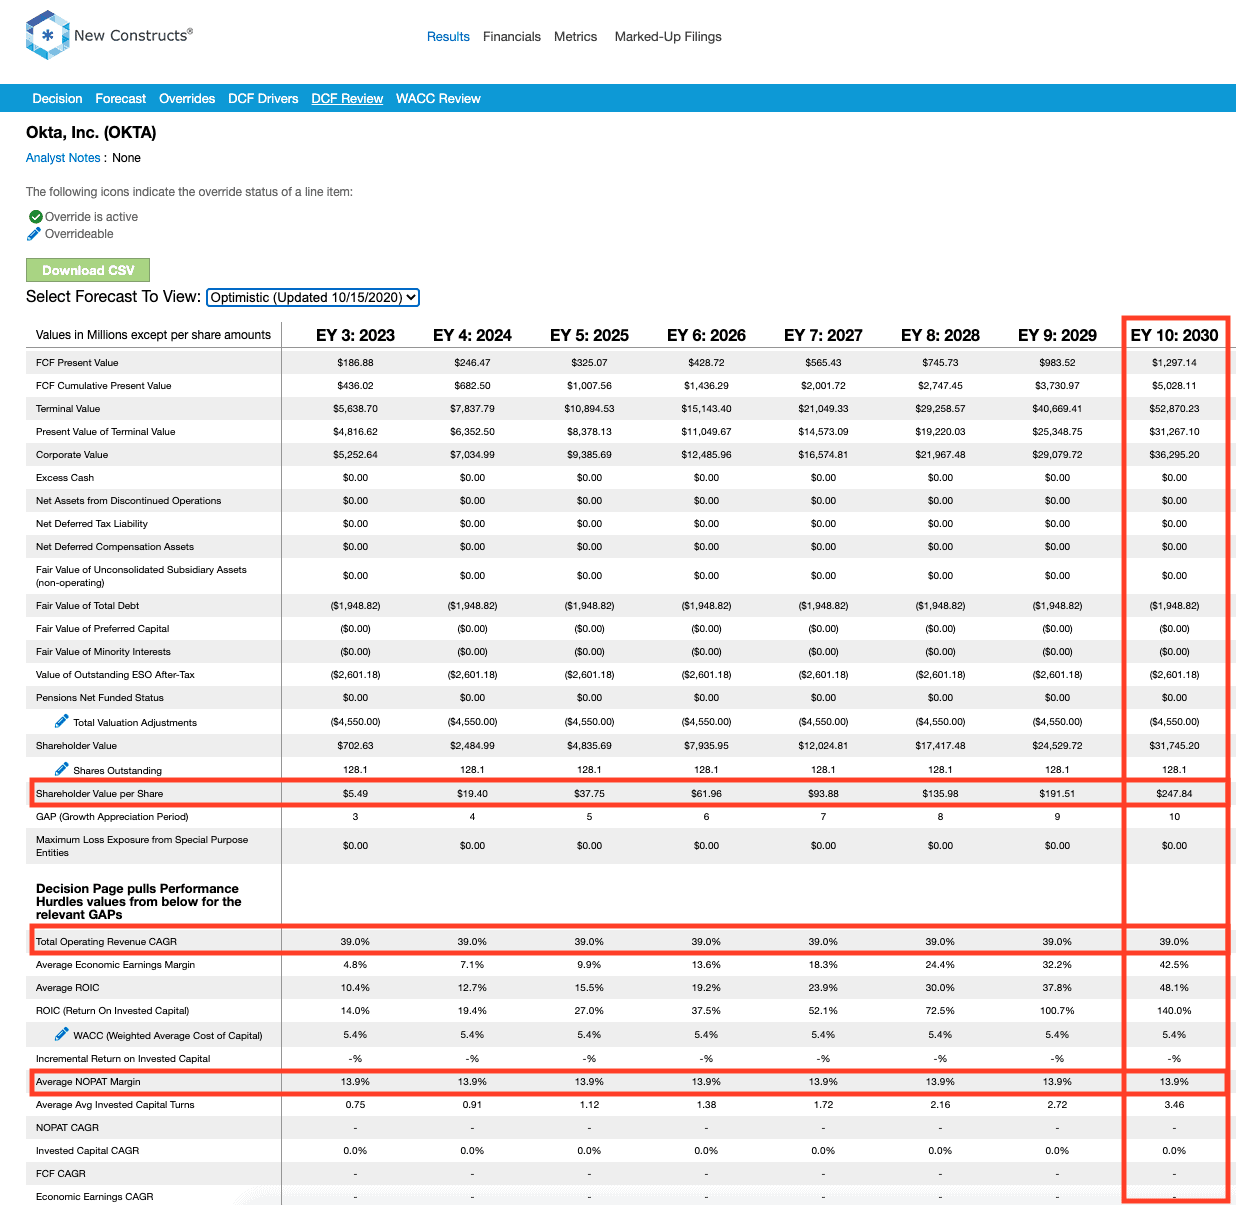Click the $135.98 value for EY 8

pyautogui.click(x=940, y=794)
